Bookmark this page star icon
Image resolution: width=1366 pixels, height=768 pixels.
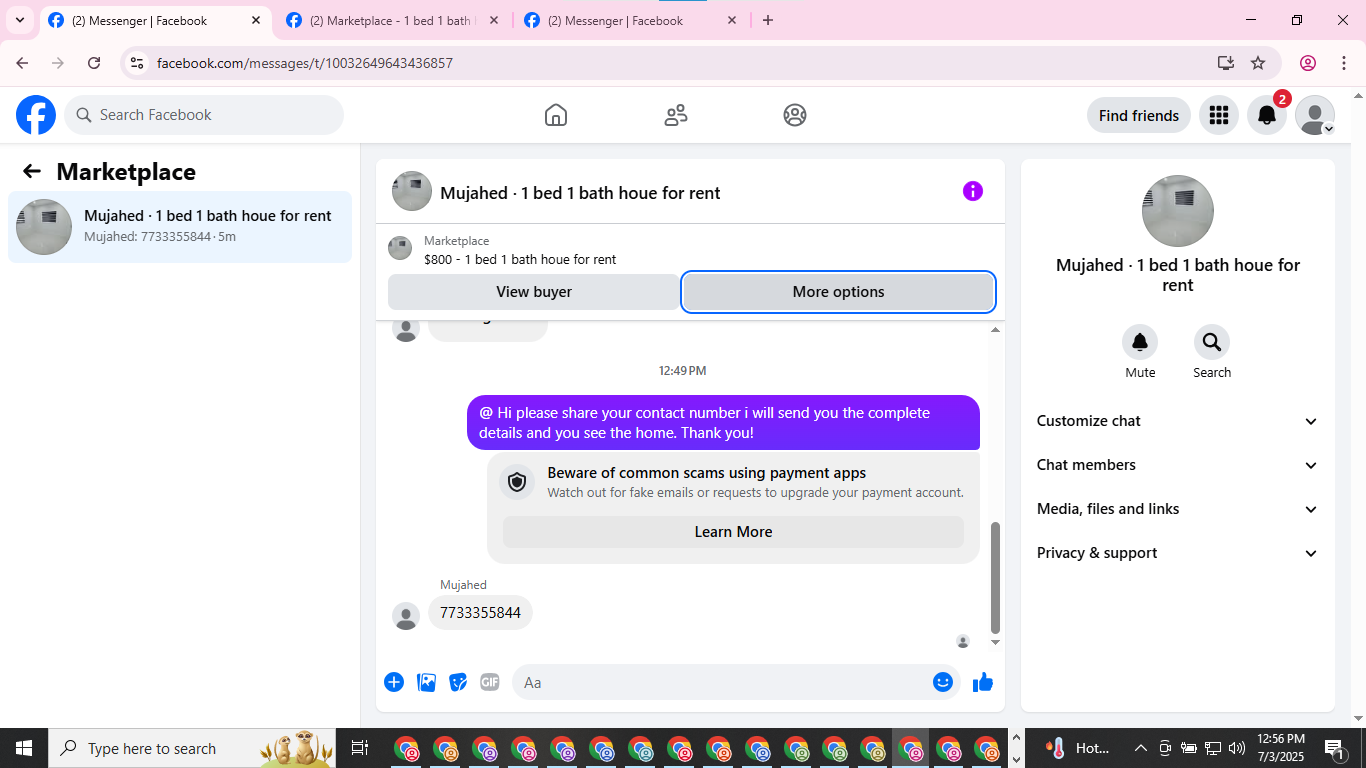tap(1258, 63)
